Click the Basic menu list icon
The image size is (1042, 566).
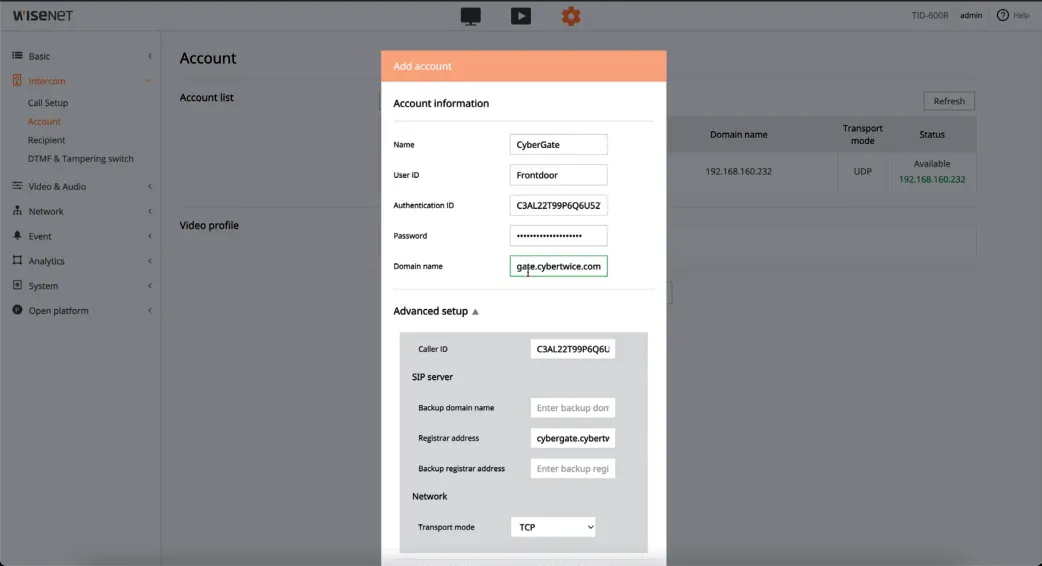point(17,56)
